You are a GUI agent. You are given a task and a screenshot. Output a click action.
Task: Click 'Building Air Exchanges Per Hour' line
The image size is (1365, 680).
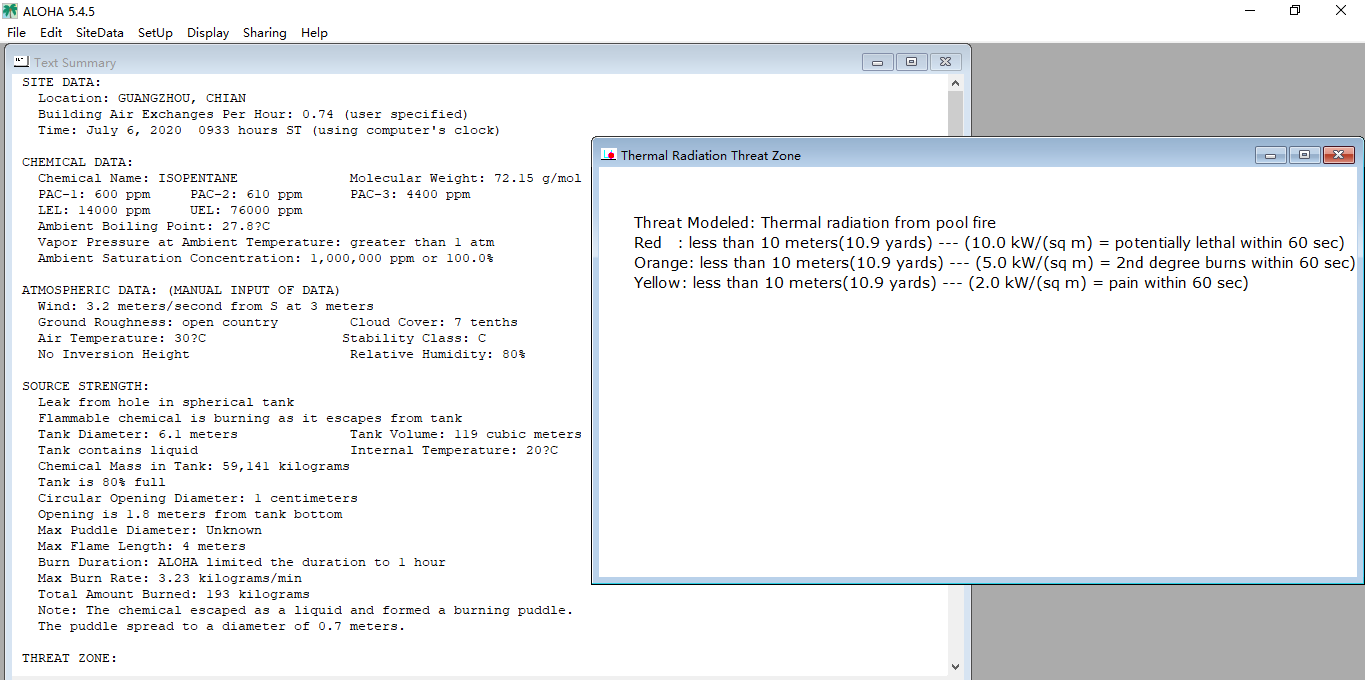point(253,114)
